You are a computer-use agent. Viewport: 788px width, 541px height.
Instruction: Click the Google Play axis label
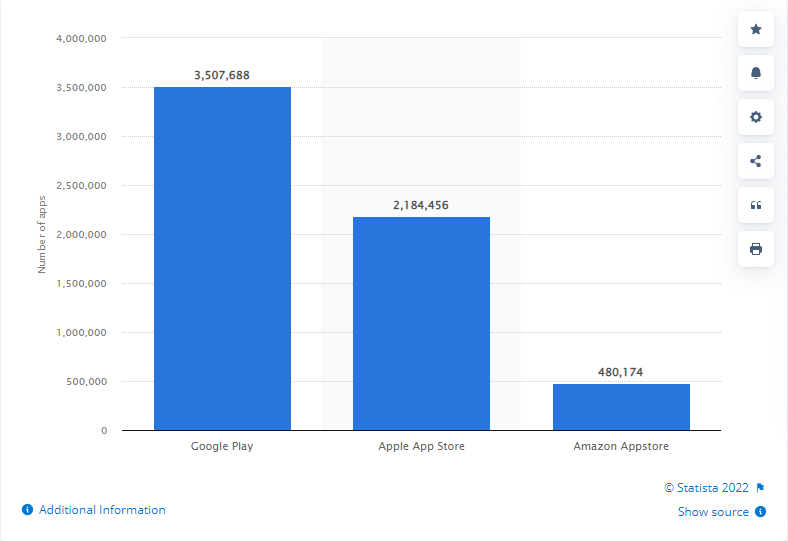tap(222, 446)
